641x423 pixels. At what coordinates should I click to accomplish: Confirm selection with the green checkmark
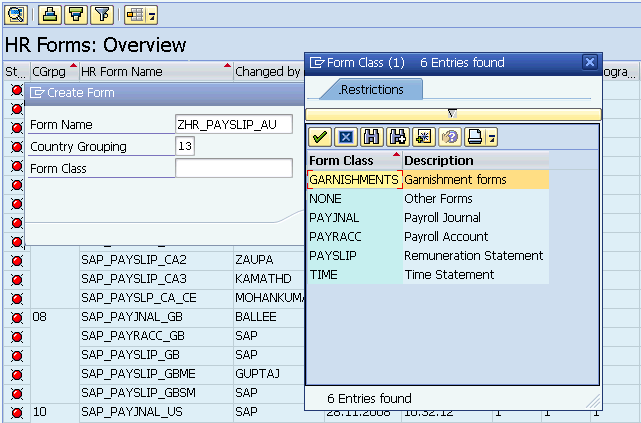point(321,137)
